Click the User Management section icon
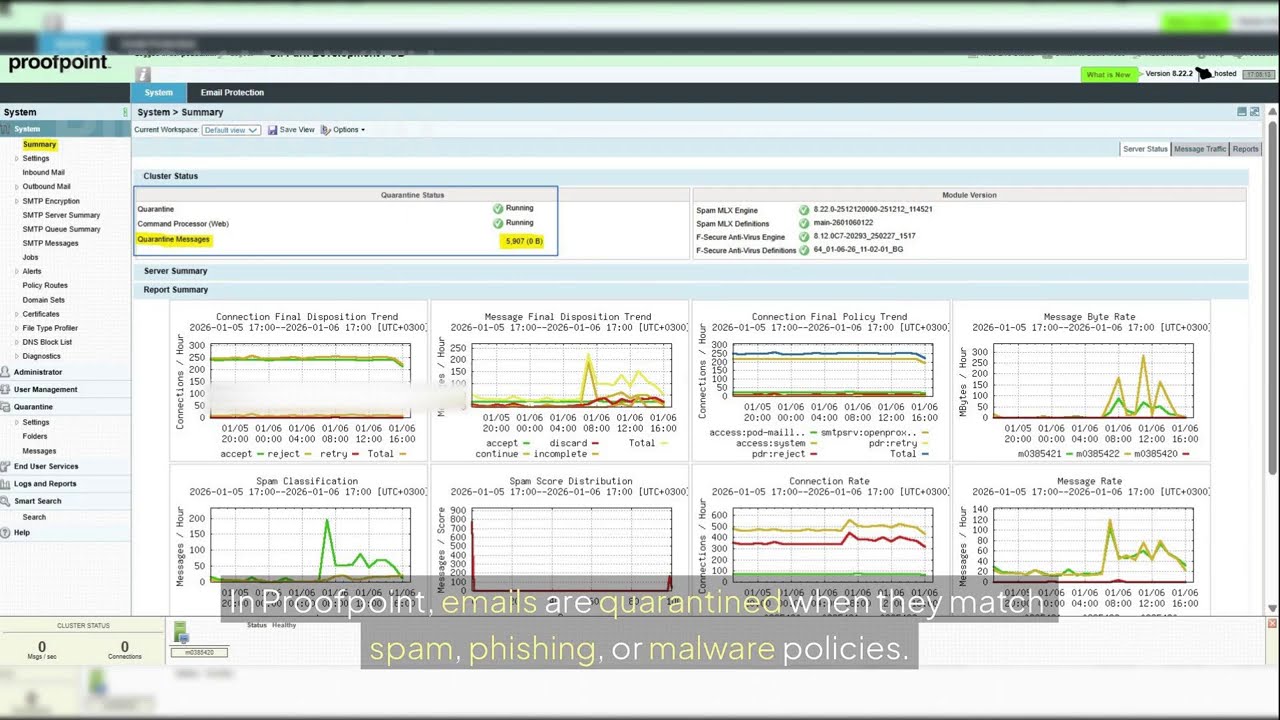This screenshot has height=720, width=1280. pyautogui.click(x=6, y=390)
